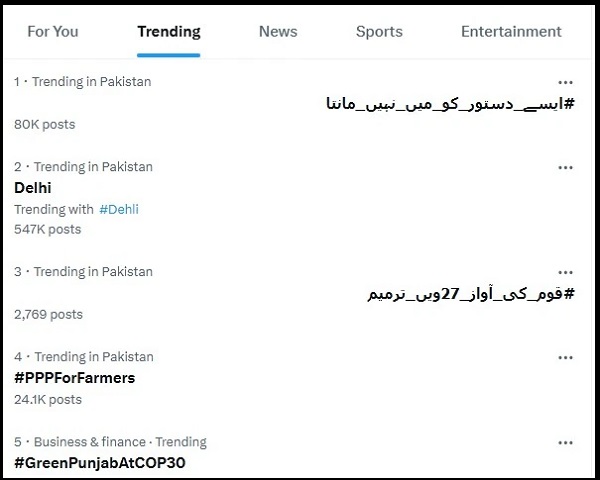The height and width of the screenshot is (480, 600).
Task: Open more options for third trending hashtag
Action: pos(565,272)
